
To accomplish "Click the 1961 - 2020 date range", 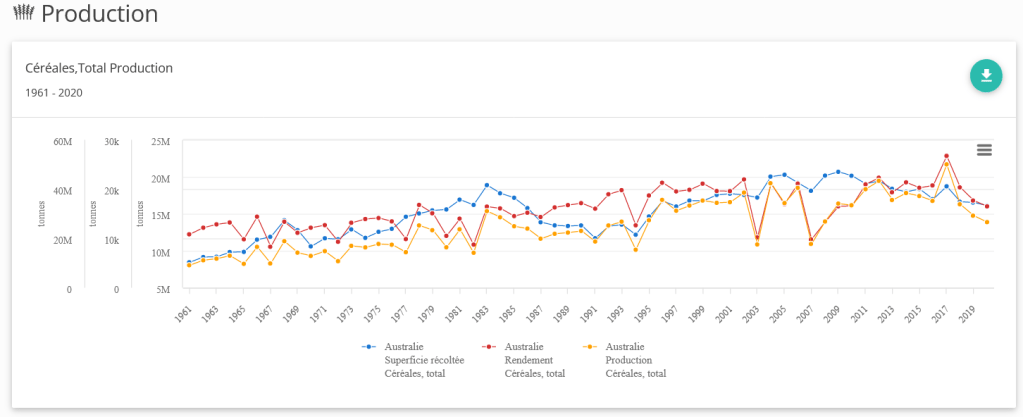I will pyautogui.click(x=53, y=93).
